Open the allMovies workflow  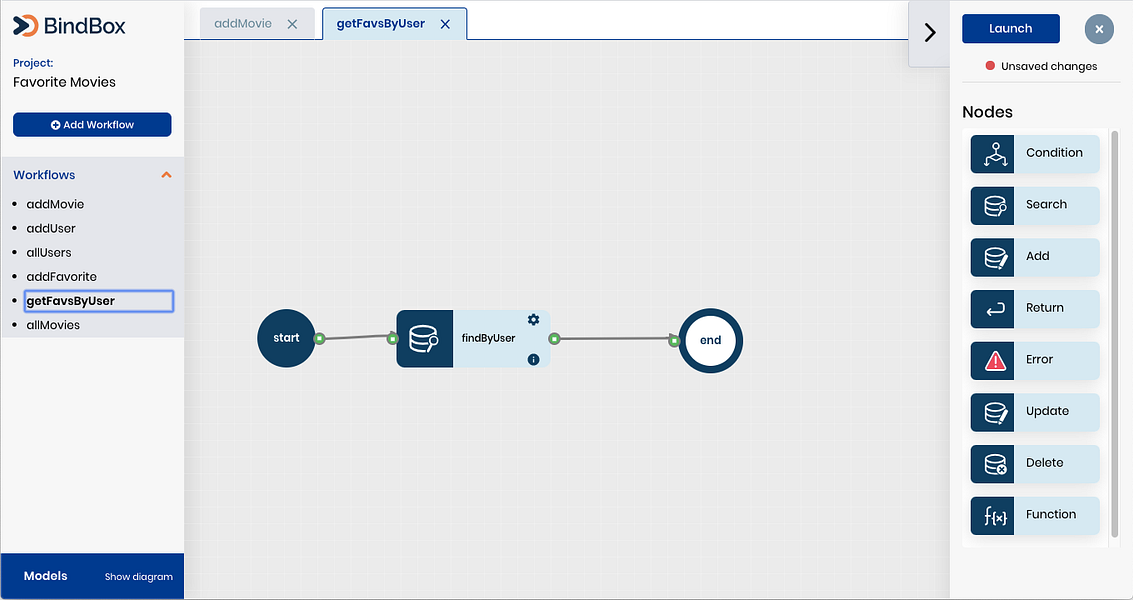tap(53, 325)
